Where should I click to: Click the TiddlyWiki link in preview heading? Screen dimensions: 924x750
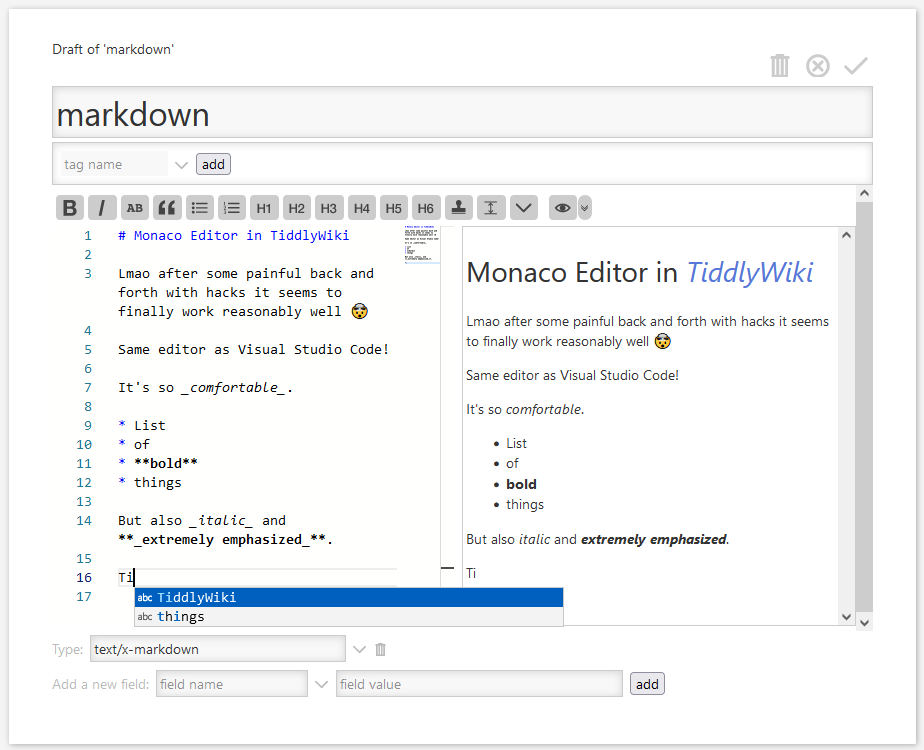pyautogui.click(x=750, y=273)
